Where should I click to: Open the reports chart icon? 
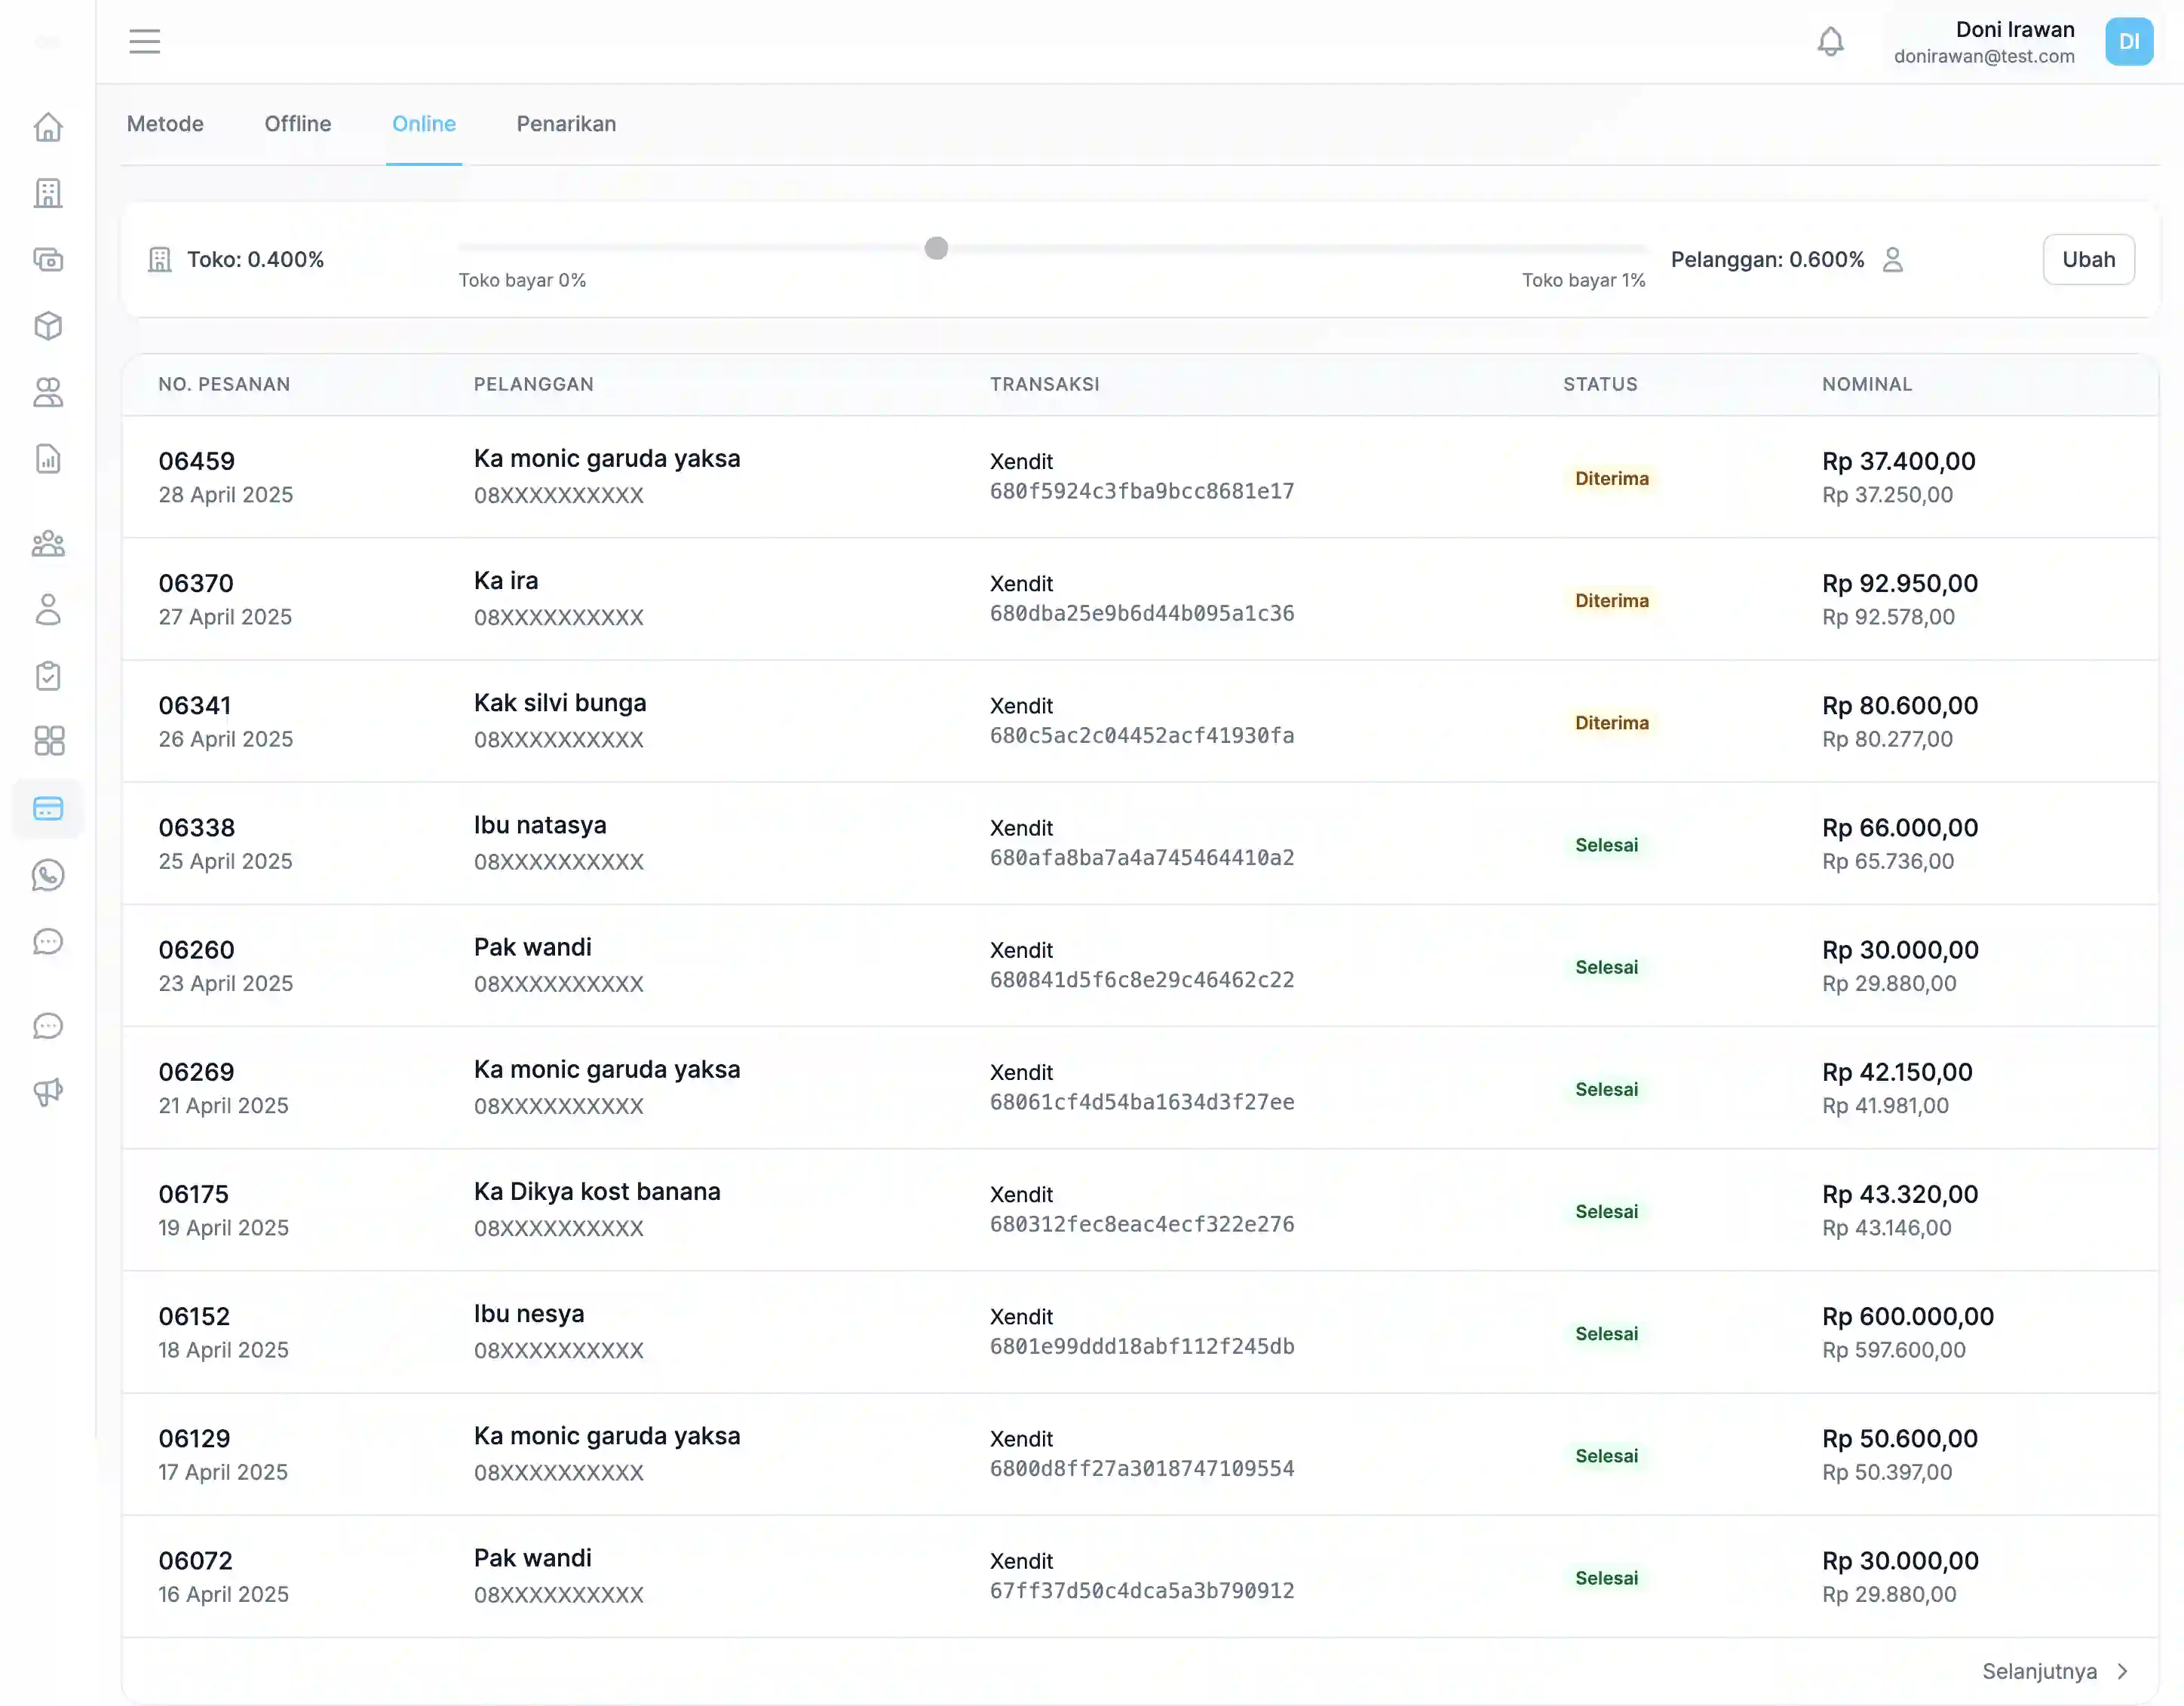pos(48,459)
